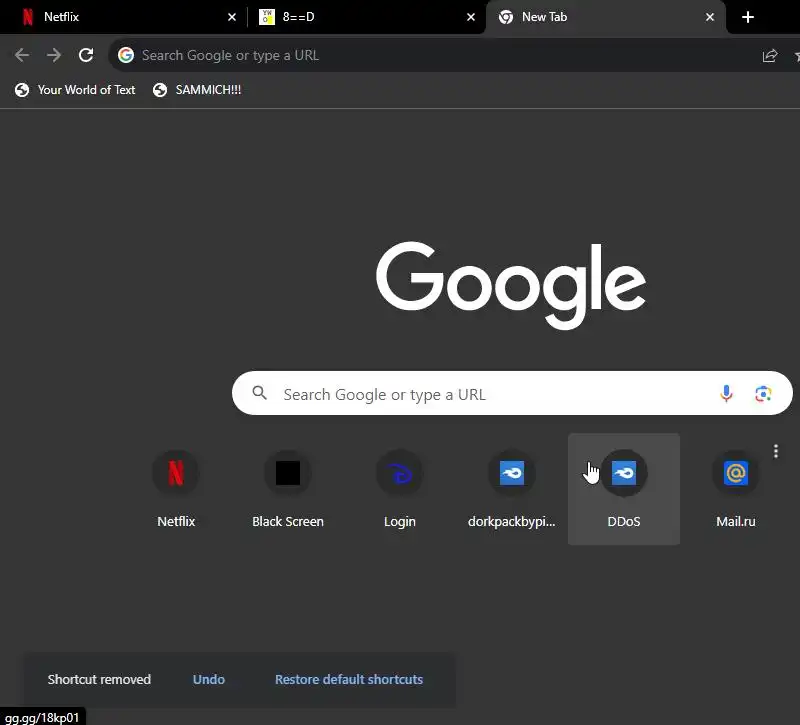Click the Google icon in address bar
This screenshot has width=800, height=725.
point(126,55)
